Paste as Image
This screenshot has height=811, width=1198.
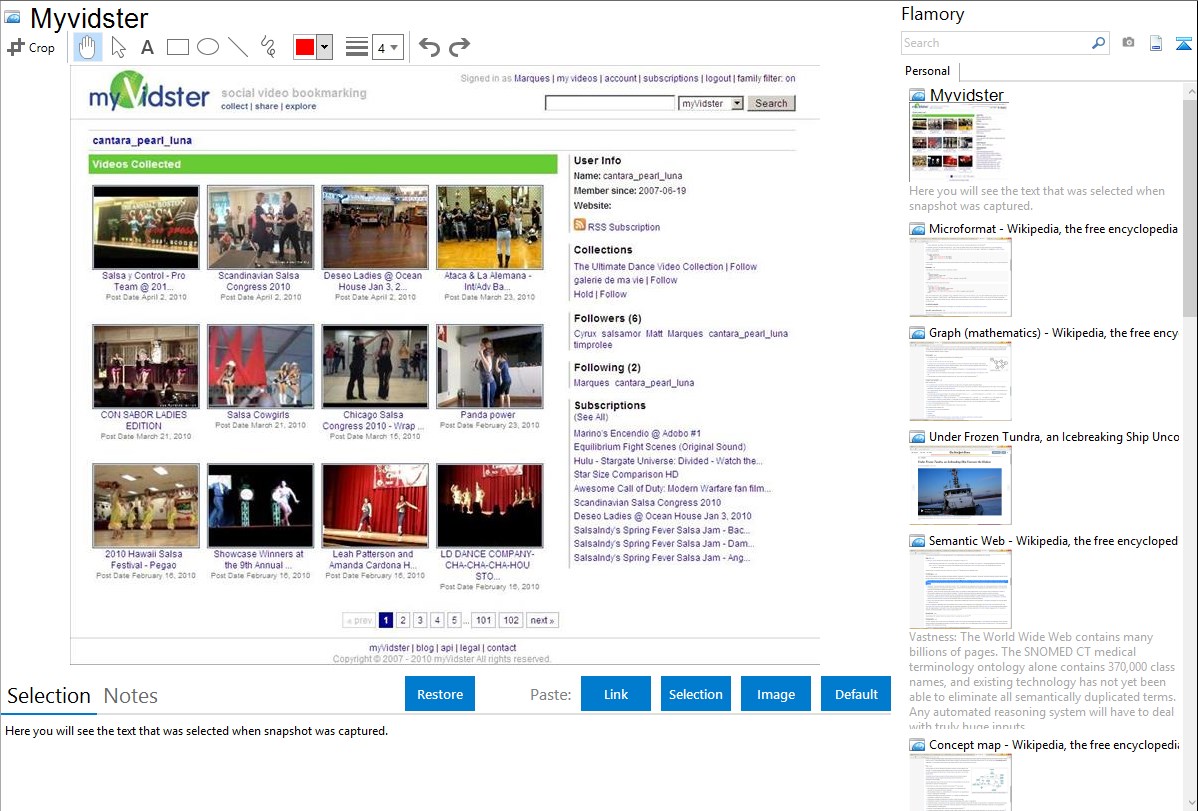pyautogui.click(x=775, y=694)
